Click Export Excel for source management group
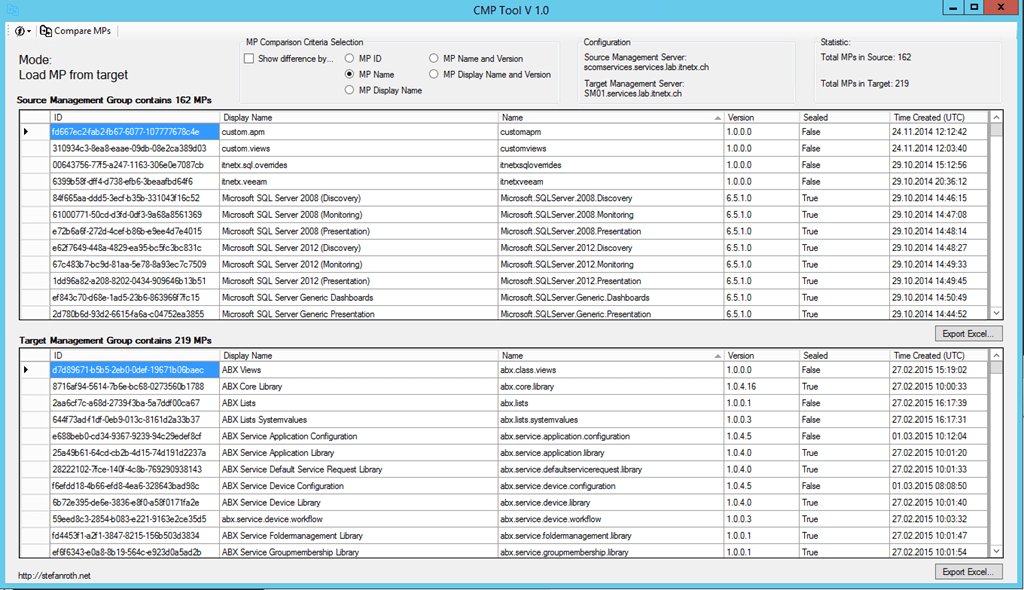This screenshot has width=1024, height=590. 966,333
